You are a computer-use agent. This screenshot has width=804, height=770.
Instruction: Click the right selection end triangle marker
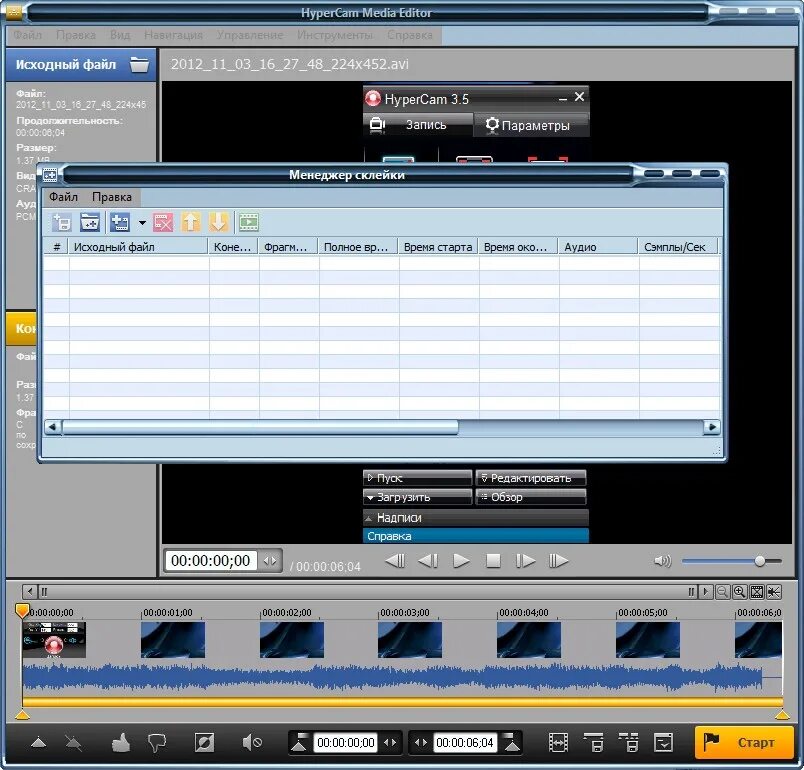[781, 715]
